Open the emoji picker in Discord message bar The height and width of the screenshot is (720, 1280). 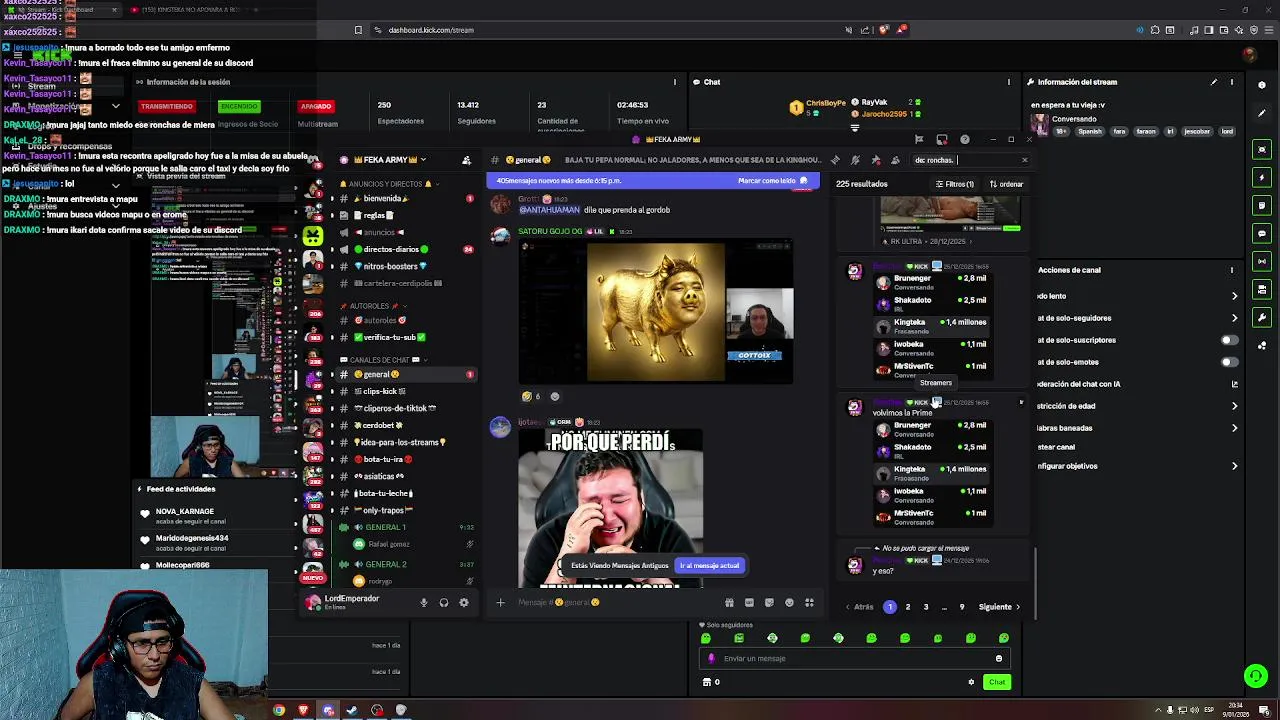click(789, 602)
